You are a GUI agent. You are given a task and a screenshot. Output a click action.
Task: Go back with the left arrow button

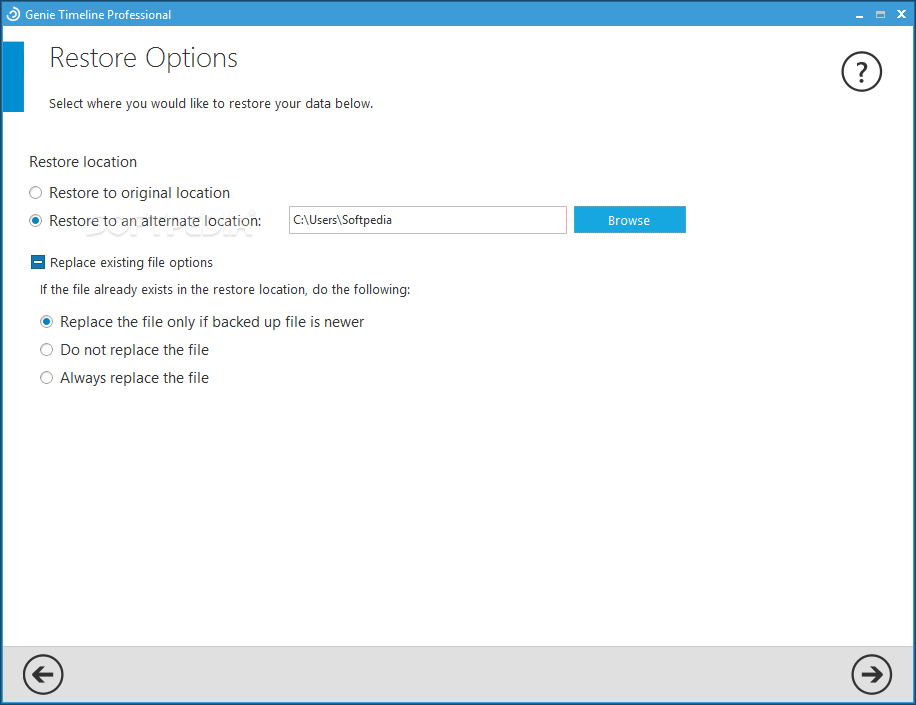pyautogui.click(x=43, y=675)
